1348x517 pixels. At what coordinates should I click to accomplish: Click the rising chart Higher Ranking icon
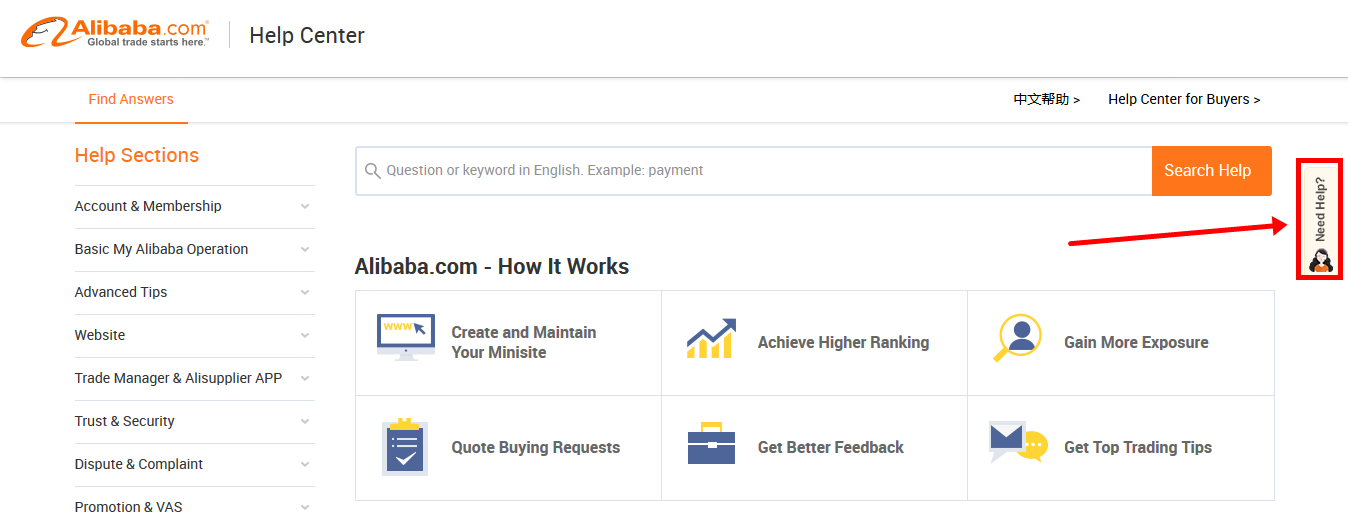(712, 339)
